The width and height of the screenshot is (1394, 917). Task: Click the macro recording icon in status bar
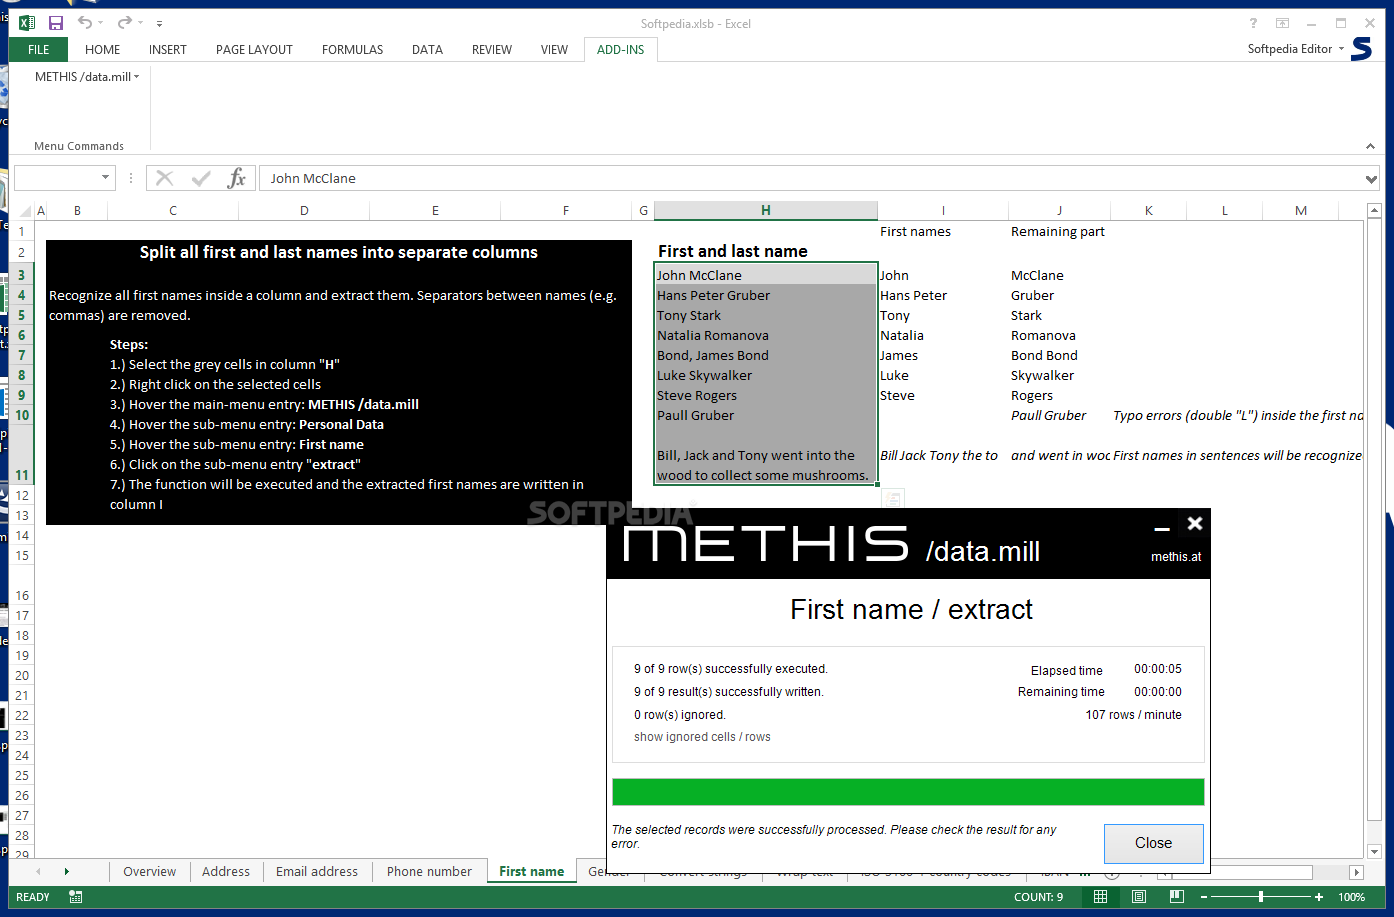click(x=76, y=897)
